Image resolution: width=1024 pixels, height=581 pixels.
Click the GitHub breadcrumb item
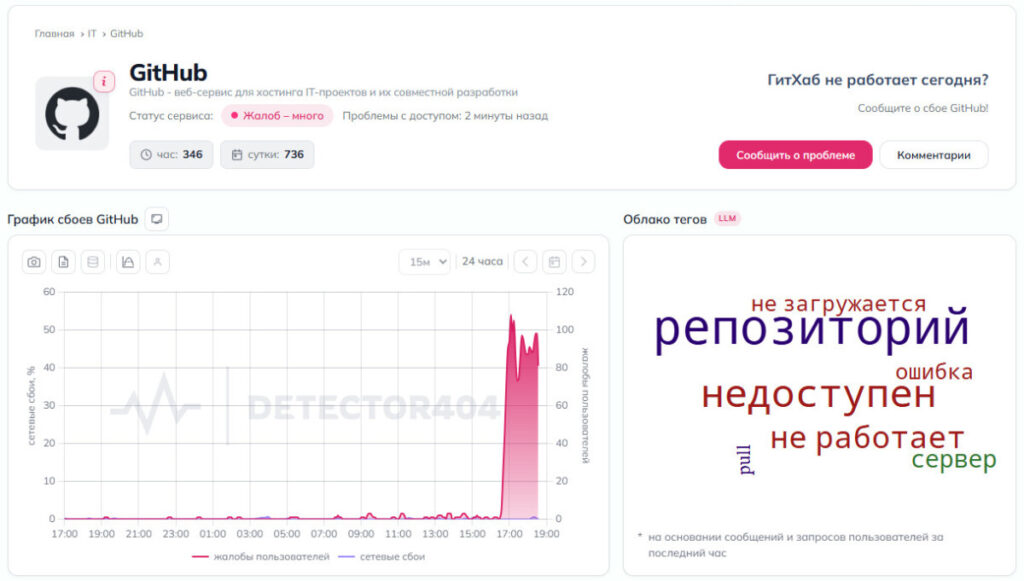point(126,33)
